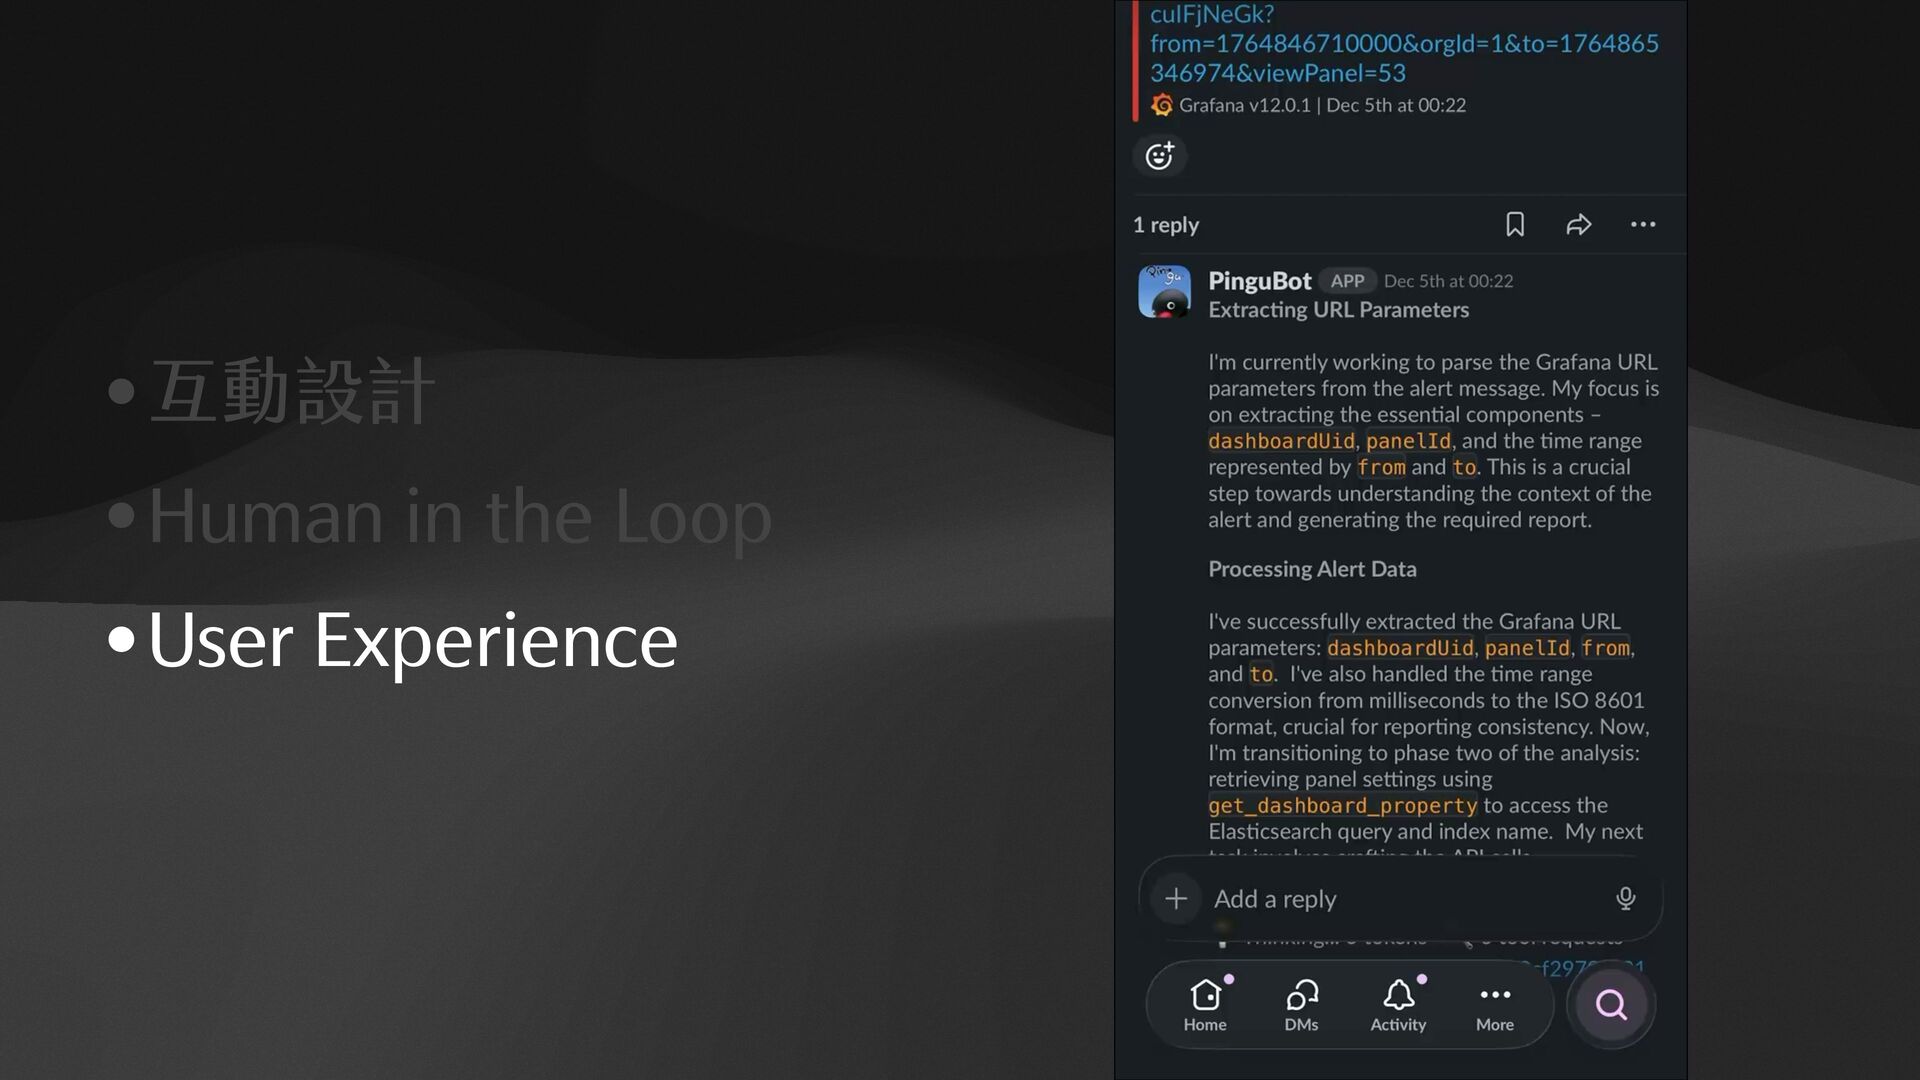Click the Grafana logo icon in footer
Image resolution: width=1920 pixels, height=1080 pixels.
click(x=1162, y=105)
